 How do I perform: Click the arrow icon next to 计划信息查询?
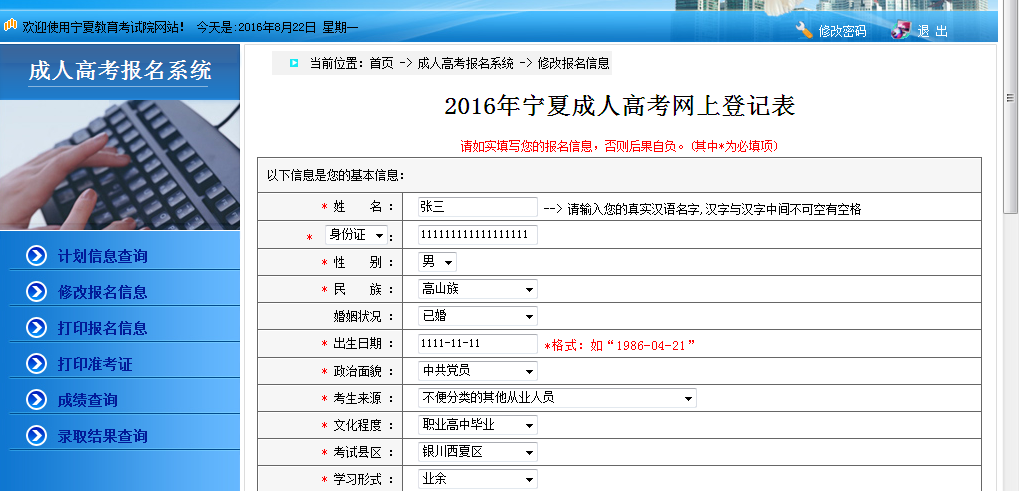coord(37,256)
